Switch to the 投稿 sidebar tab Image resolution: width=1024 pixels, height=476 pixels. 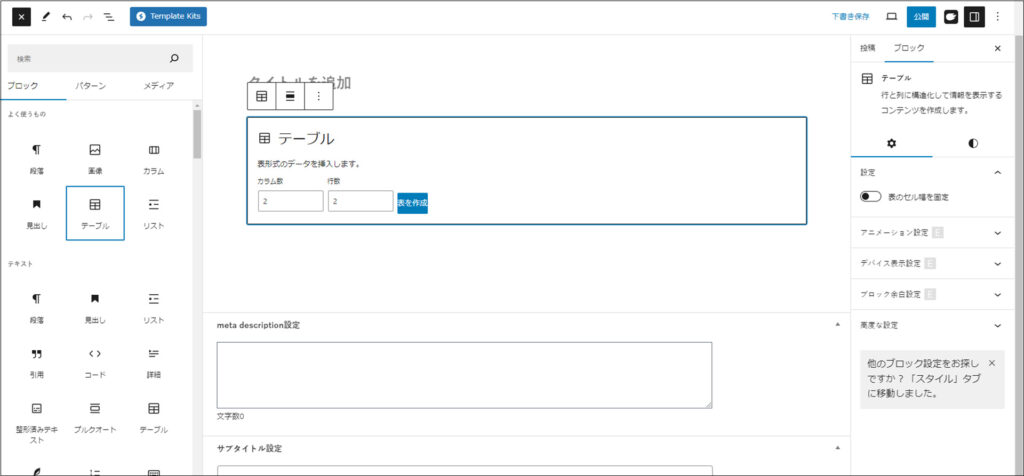click(867, 48)
